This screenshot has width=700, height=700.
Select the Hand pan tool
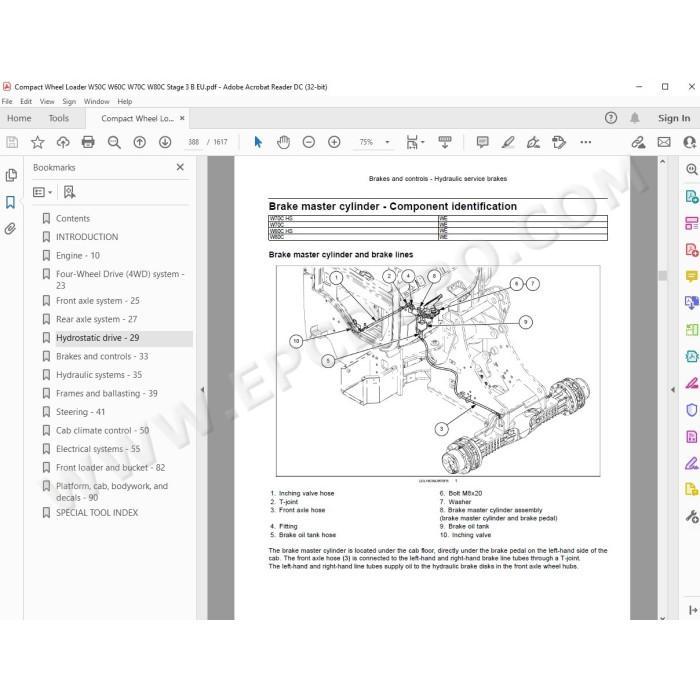coord(283,142)
